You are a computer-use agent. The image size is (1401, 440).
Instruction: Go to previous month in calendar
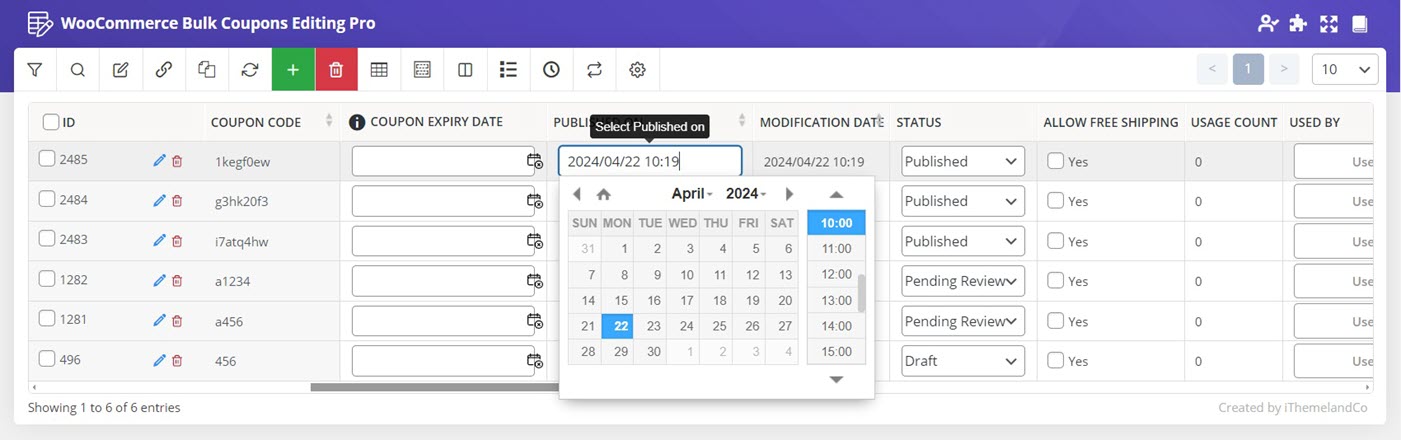[577, 194]
